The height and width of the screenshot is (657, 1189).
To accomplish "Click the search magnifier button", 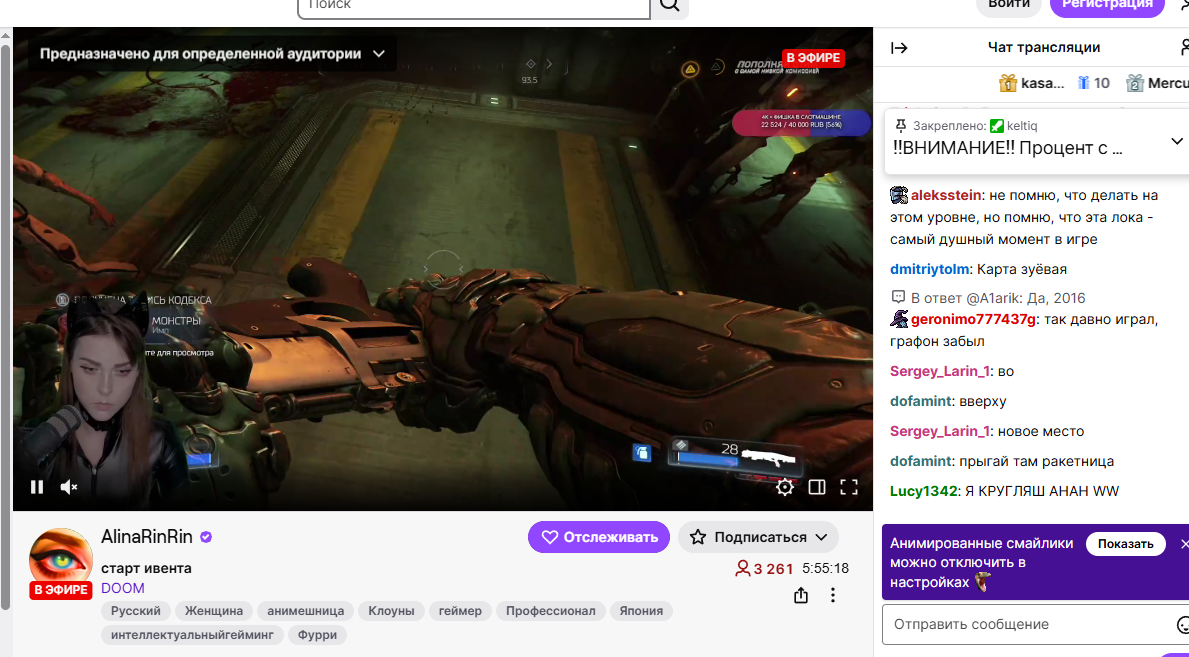I will (670, 5).
